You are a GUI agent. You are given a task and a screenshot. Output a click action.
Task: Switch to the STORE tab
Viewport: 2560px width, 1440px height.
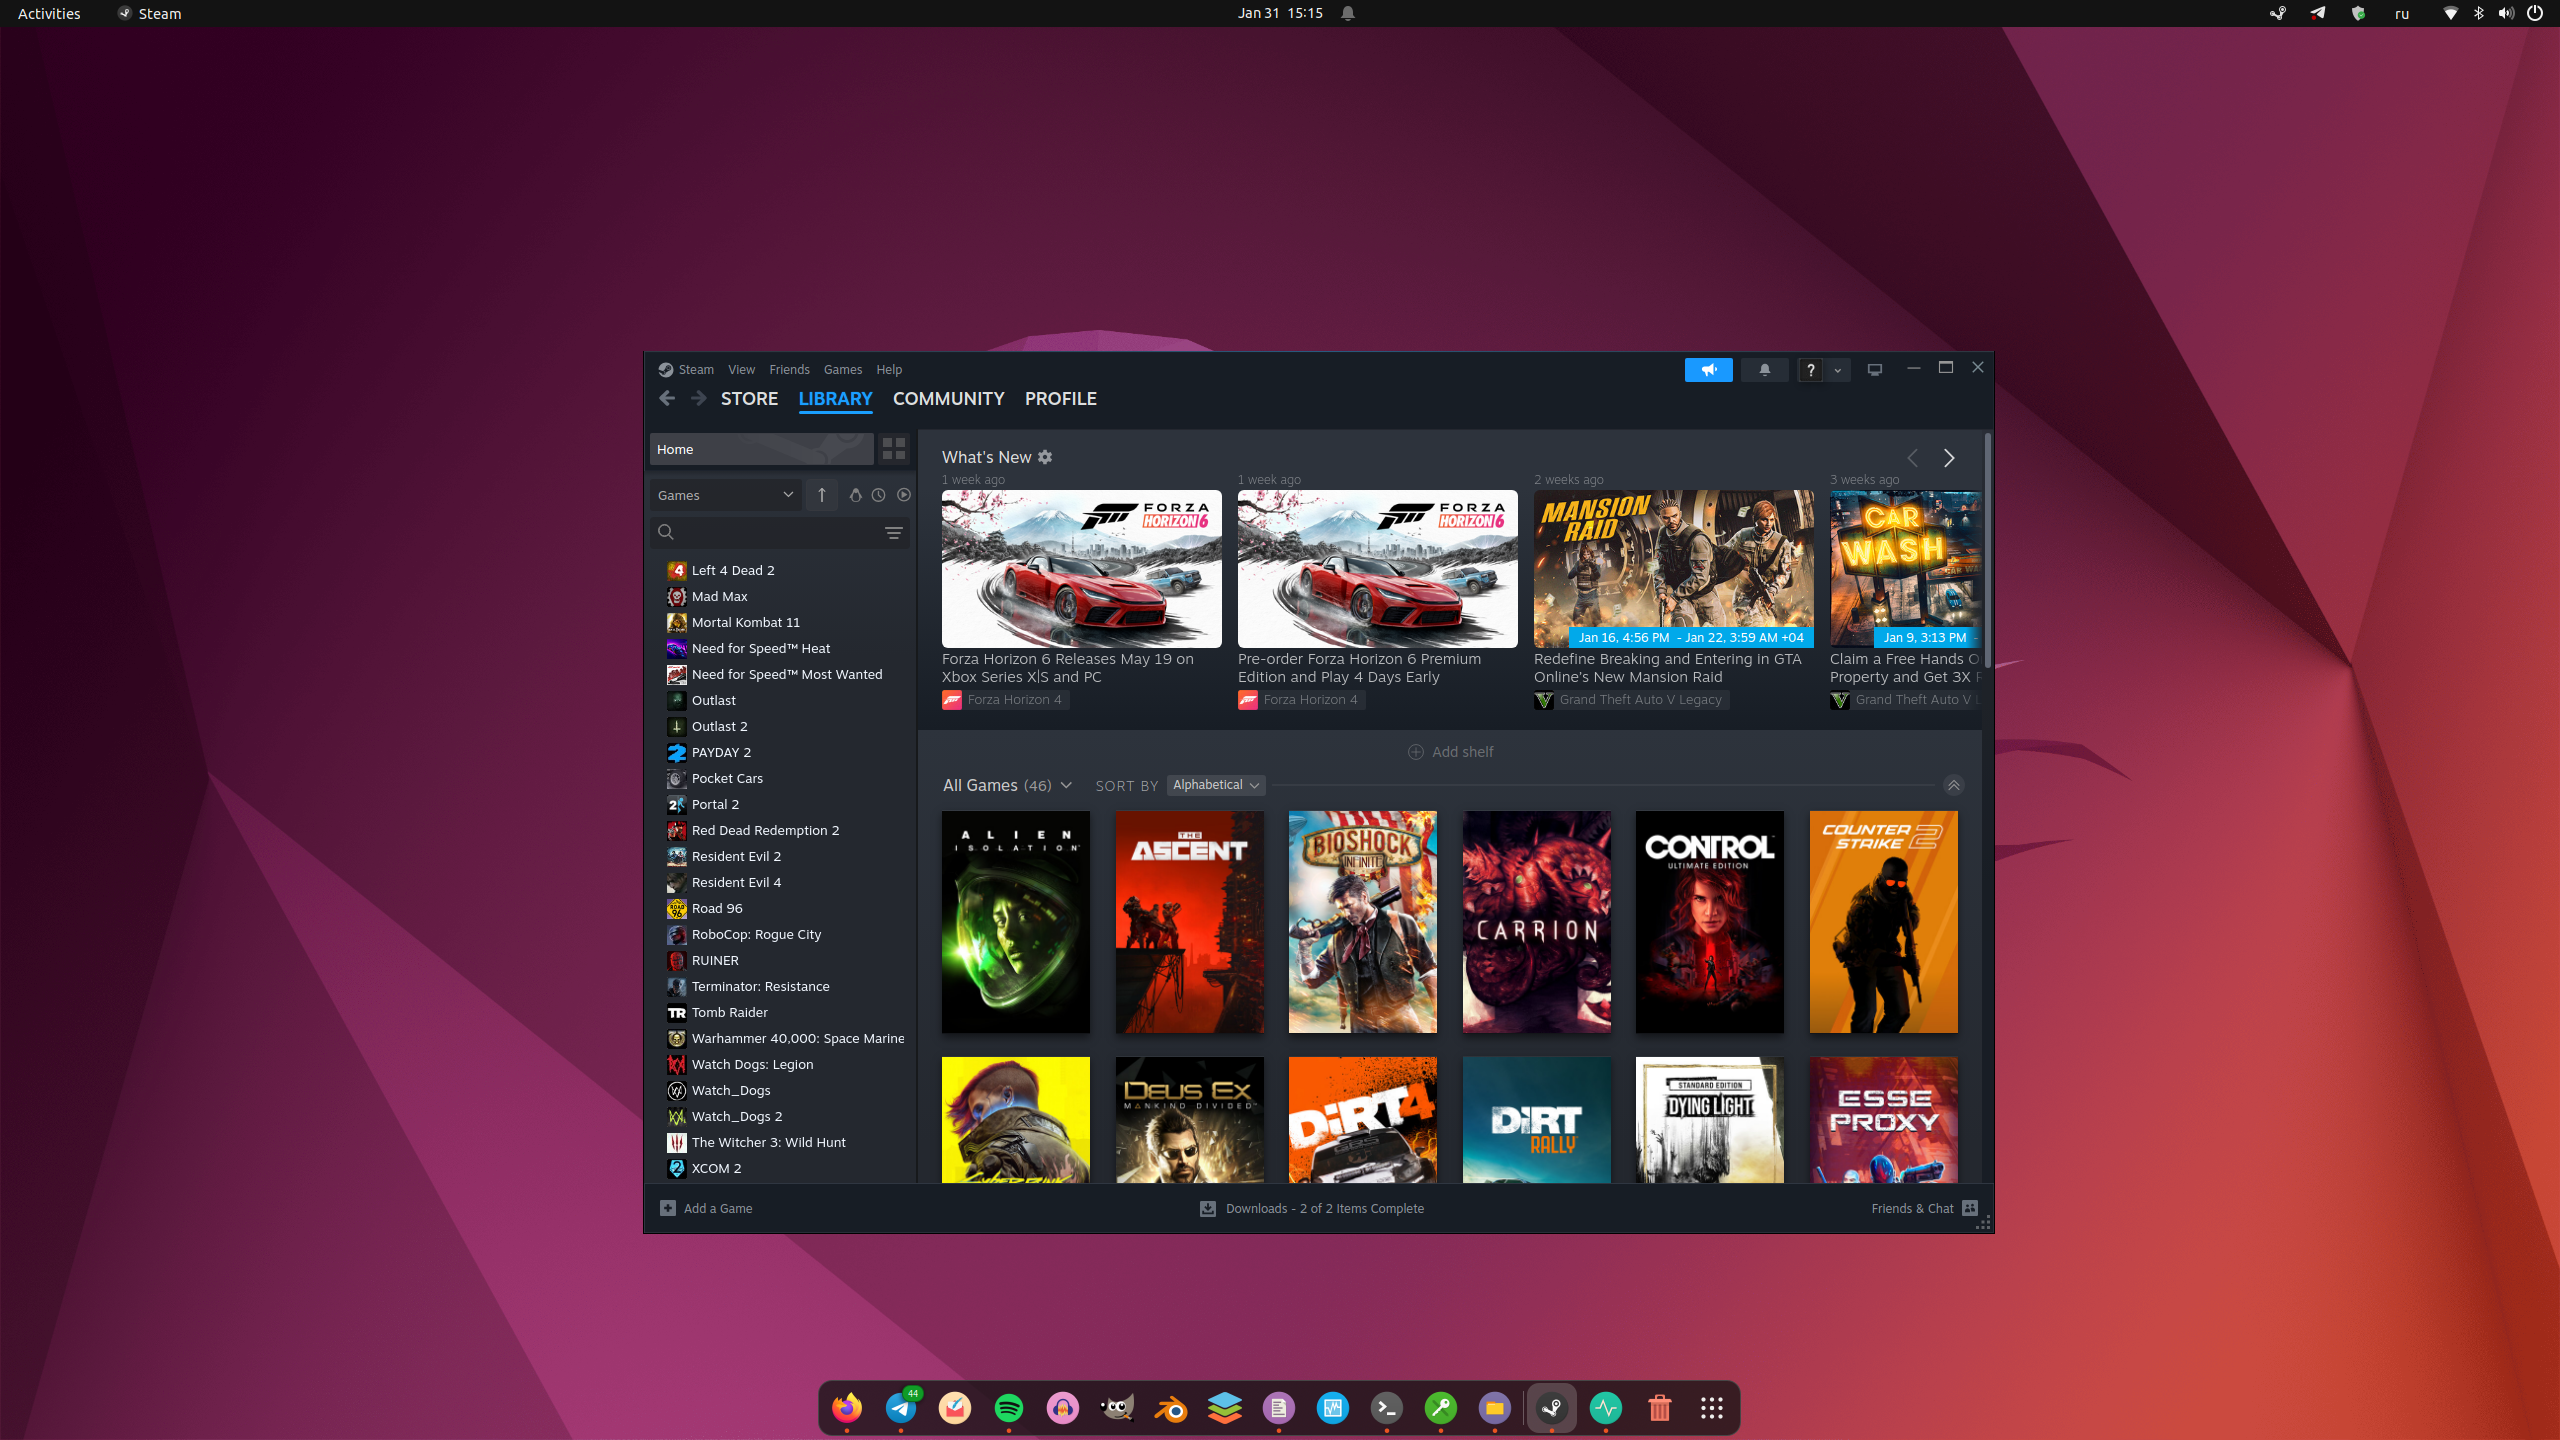coord(749,399)
